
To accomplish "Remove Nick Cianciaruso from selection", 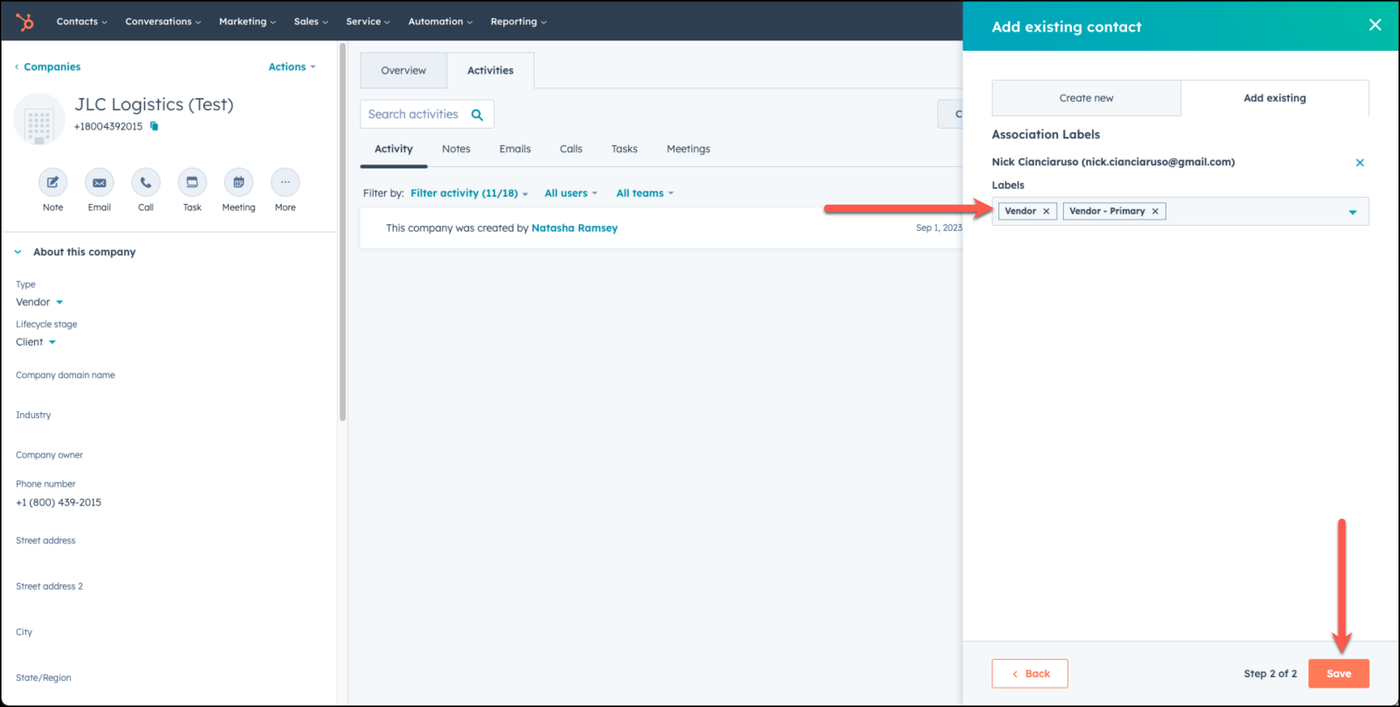I will (1359, 162).
